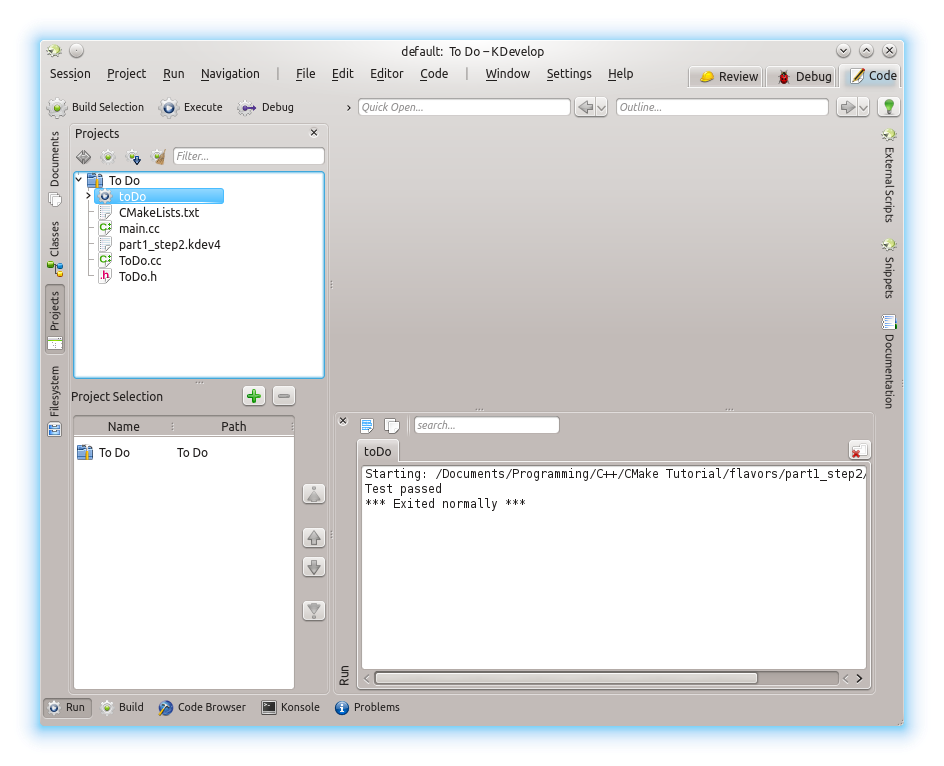This screenshot has width=944, height=766.
Task: Select CMakeLists.txt in project tree
Action: [159, 212]
